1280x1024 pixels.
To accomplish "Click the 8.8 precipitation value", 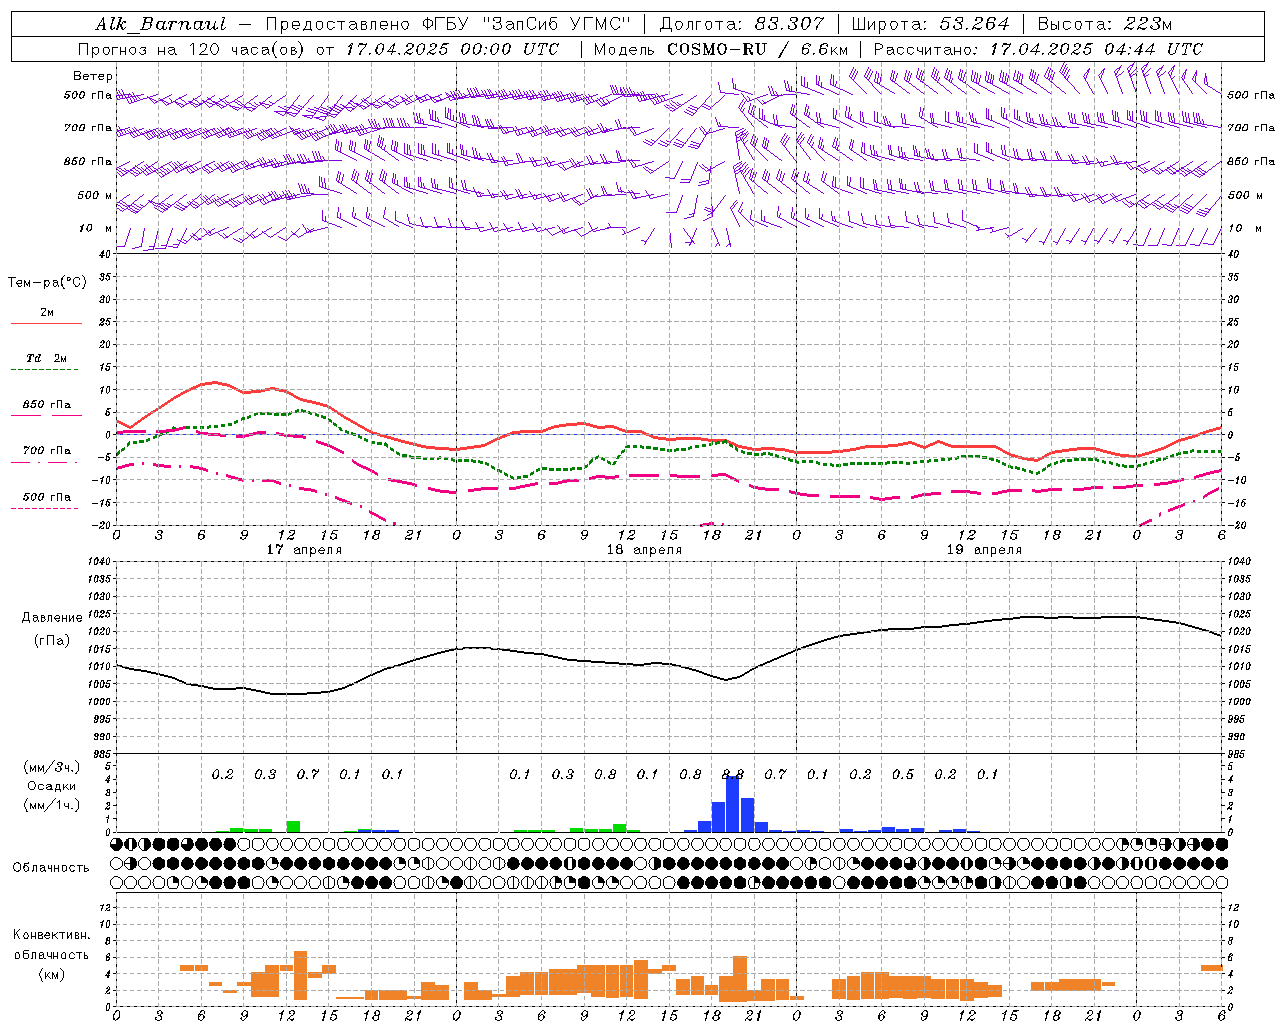I will tap(733, 774).
